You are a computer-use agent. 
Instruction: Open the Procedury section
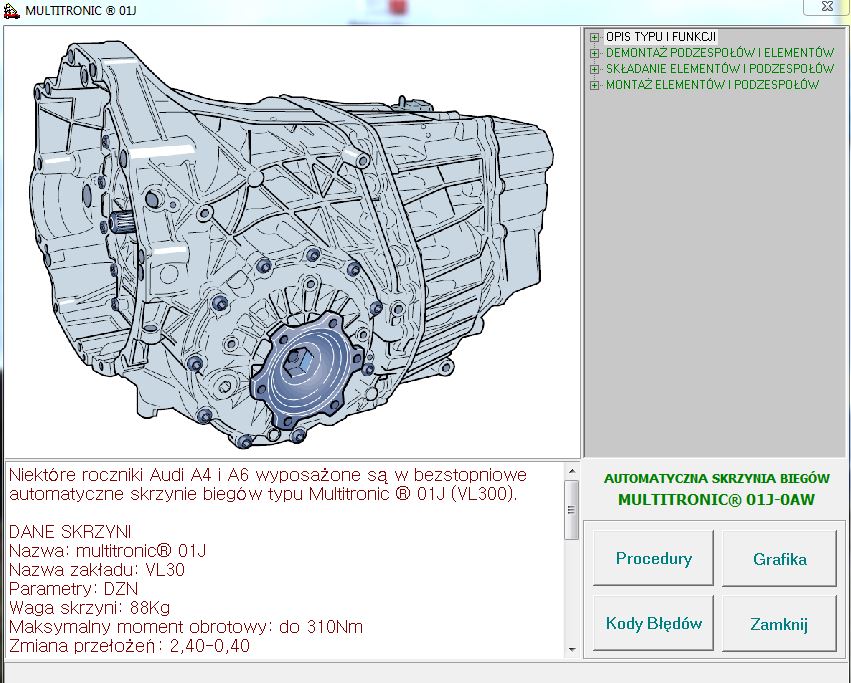pos(653,558)
